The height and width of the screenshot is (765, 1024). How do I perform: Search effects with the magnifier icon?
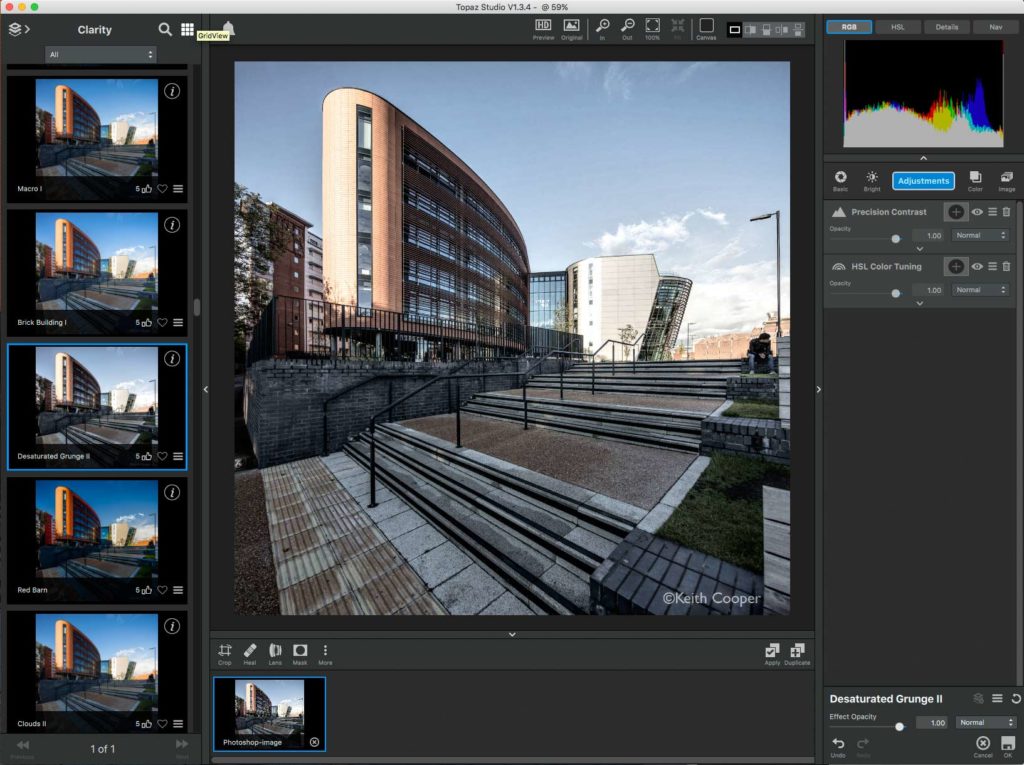(x=165, y=29)
